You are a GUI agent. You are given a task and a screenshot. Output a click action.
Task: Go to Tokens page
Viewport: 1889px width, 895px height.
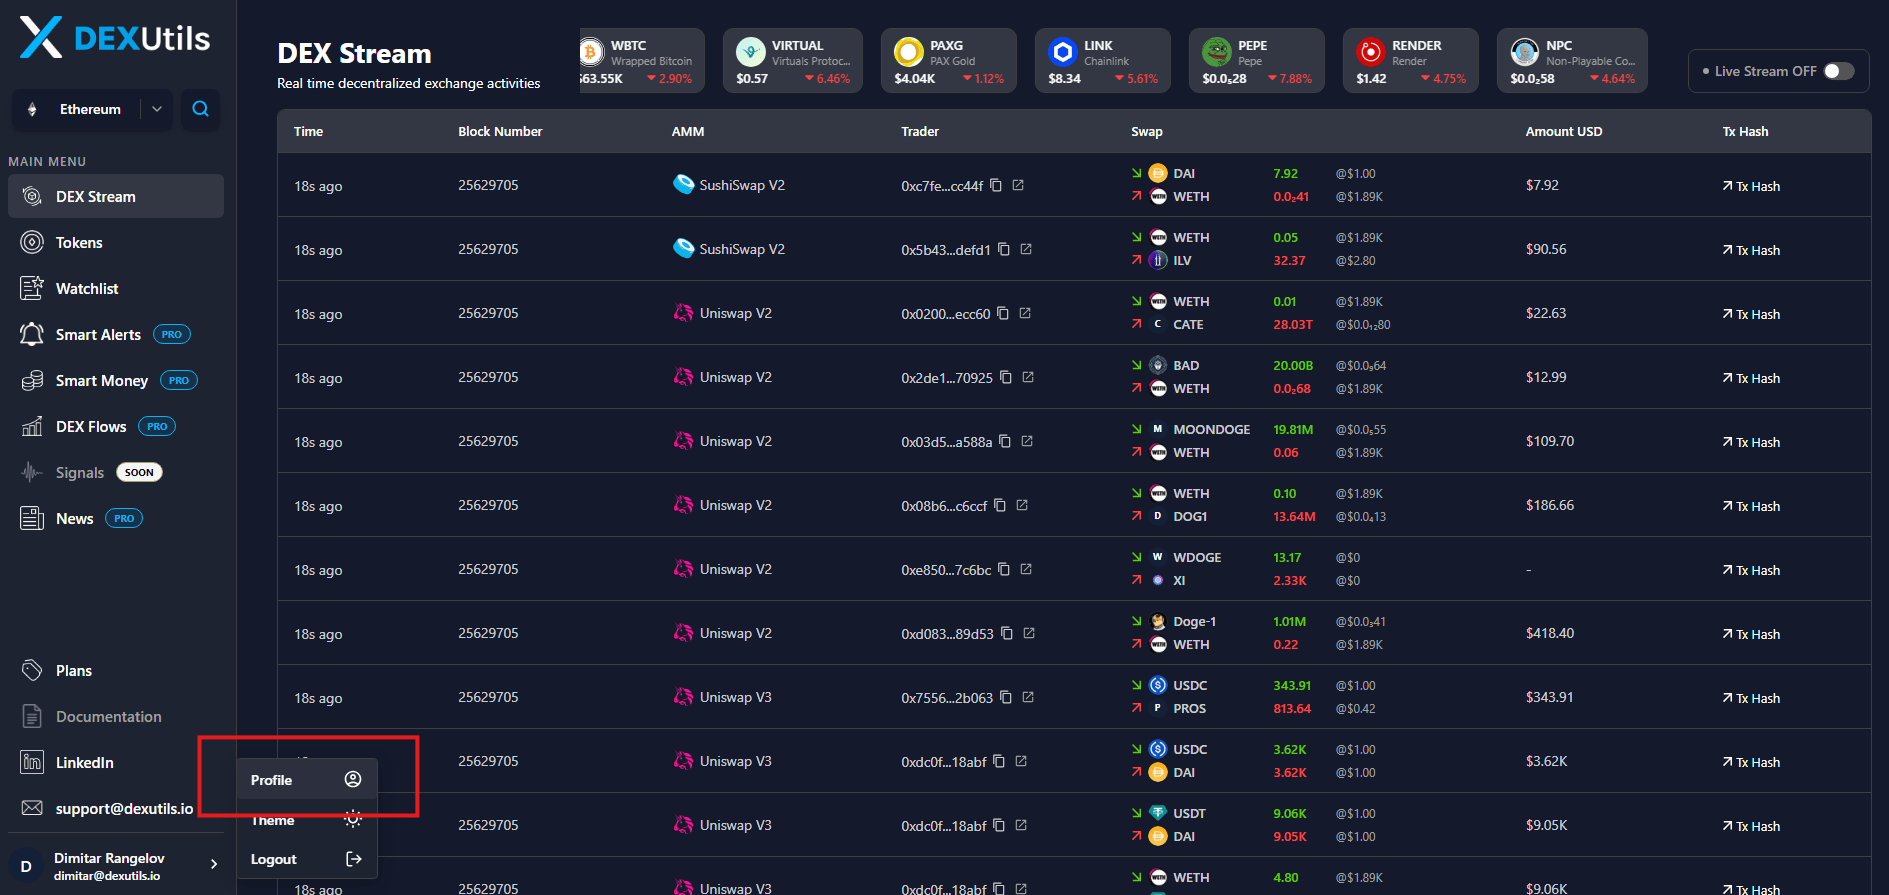coord(116,242)
